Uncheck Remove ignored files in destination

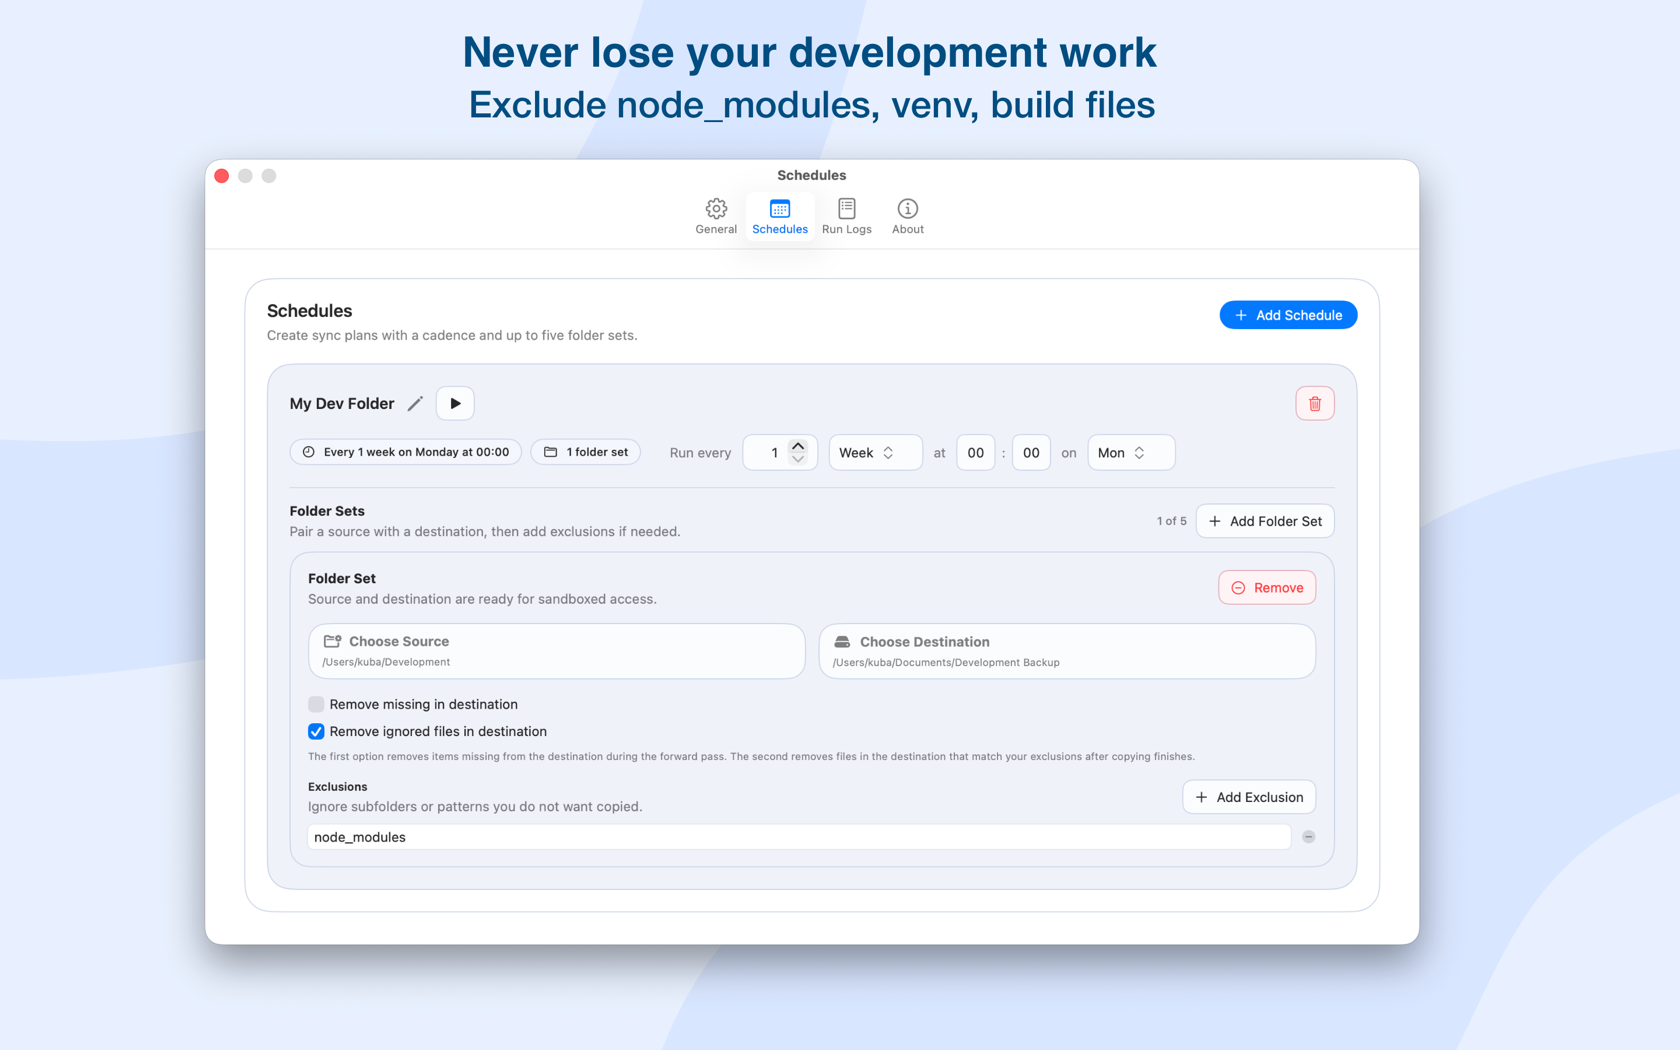(316, 732)
